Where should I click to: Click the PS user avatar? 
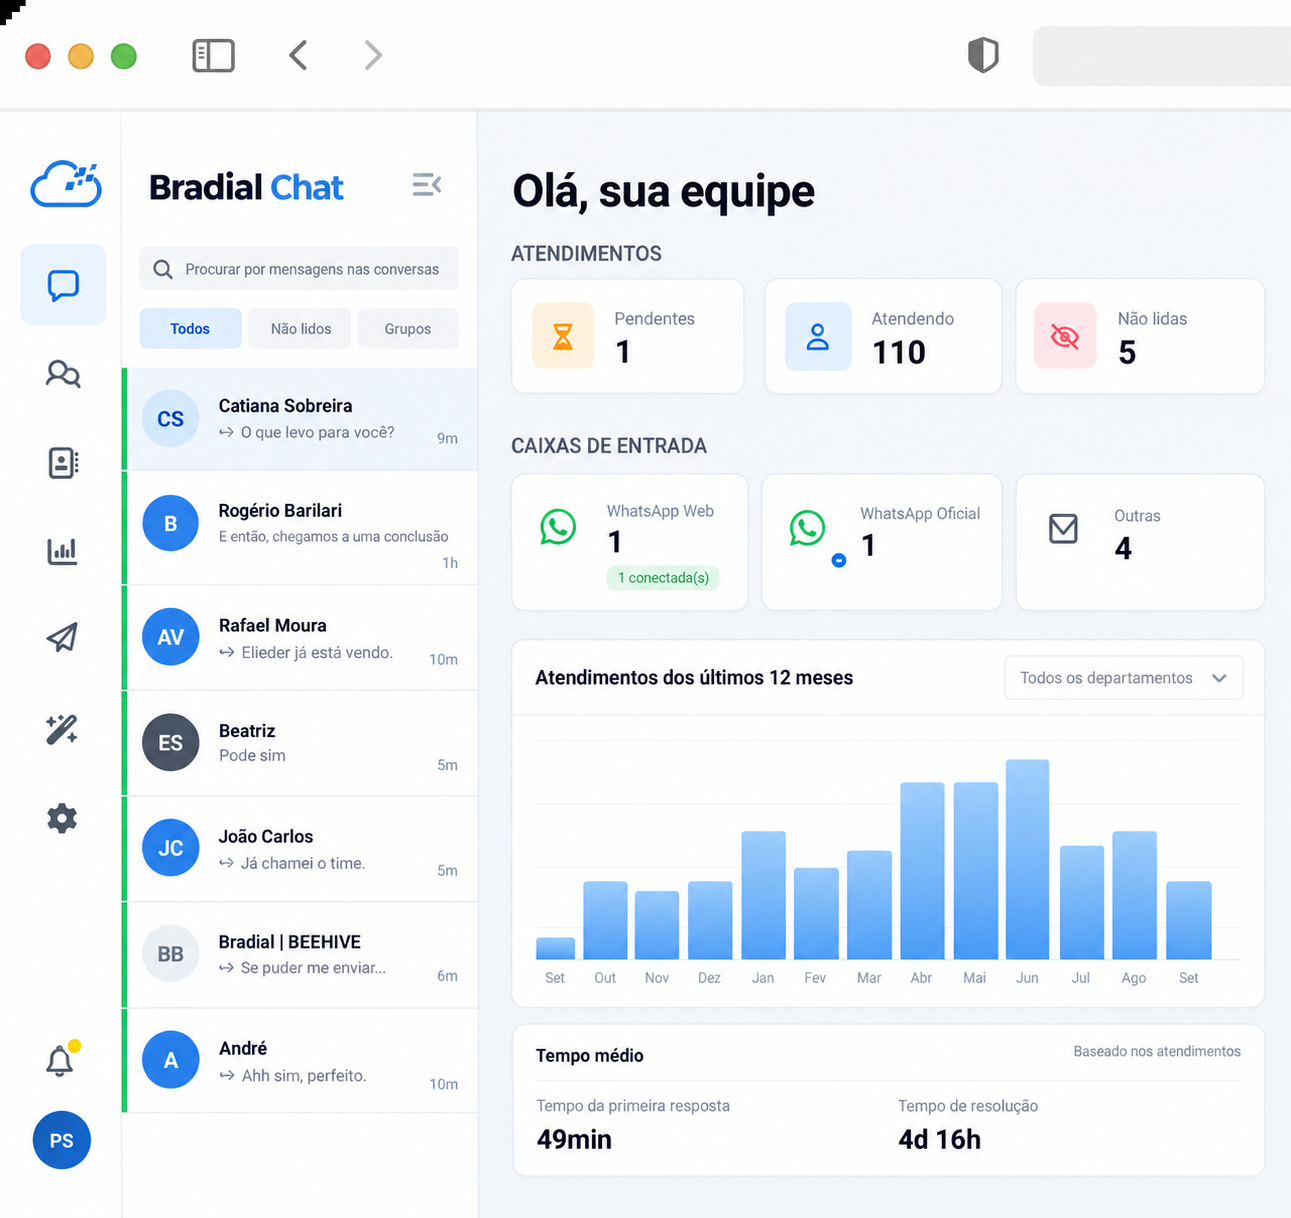tap(62, 1140)
